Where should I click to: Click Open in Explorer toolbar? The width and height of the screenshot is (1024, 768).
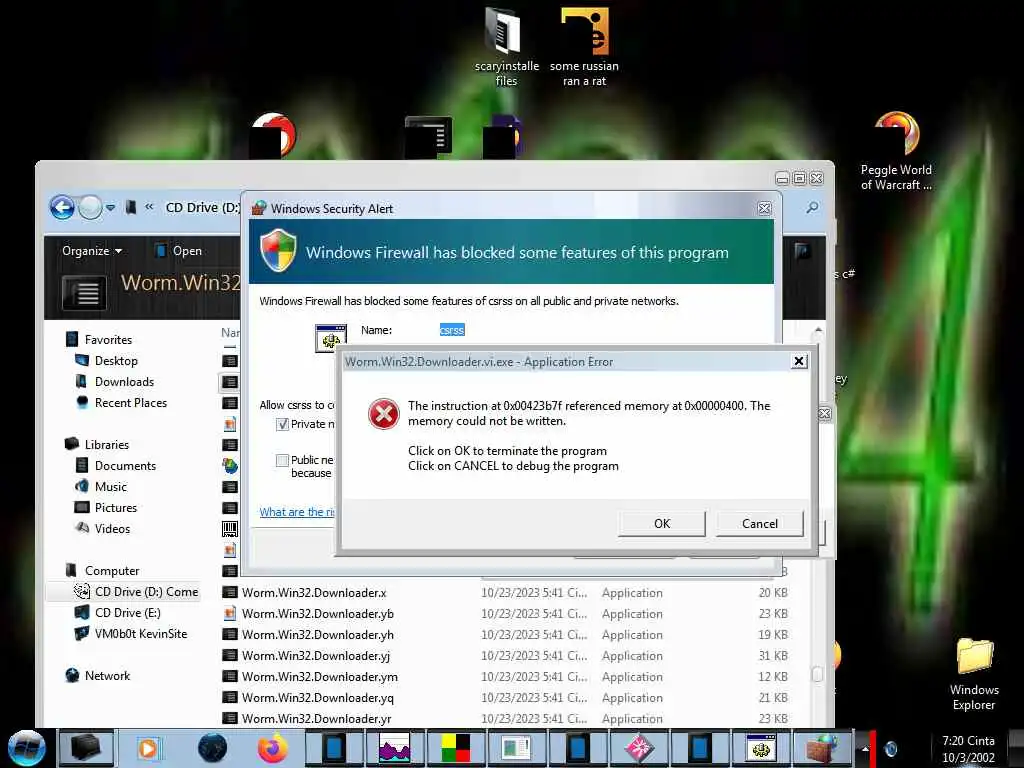point(178,251)
